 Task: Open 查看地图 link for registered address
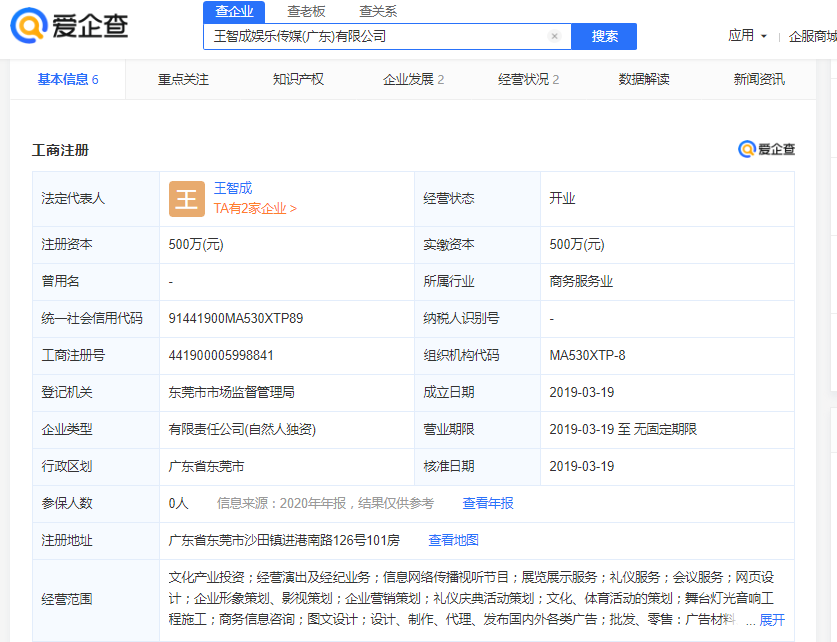point(453,540)
